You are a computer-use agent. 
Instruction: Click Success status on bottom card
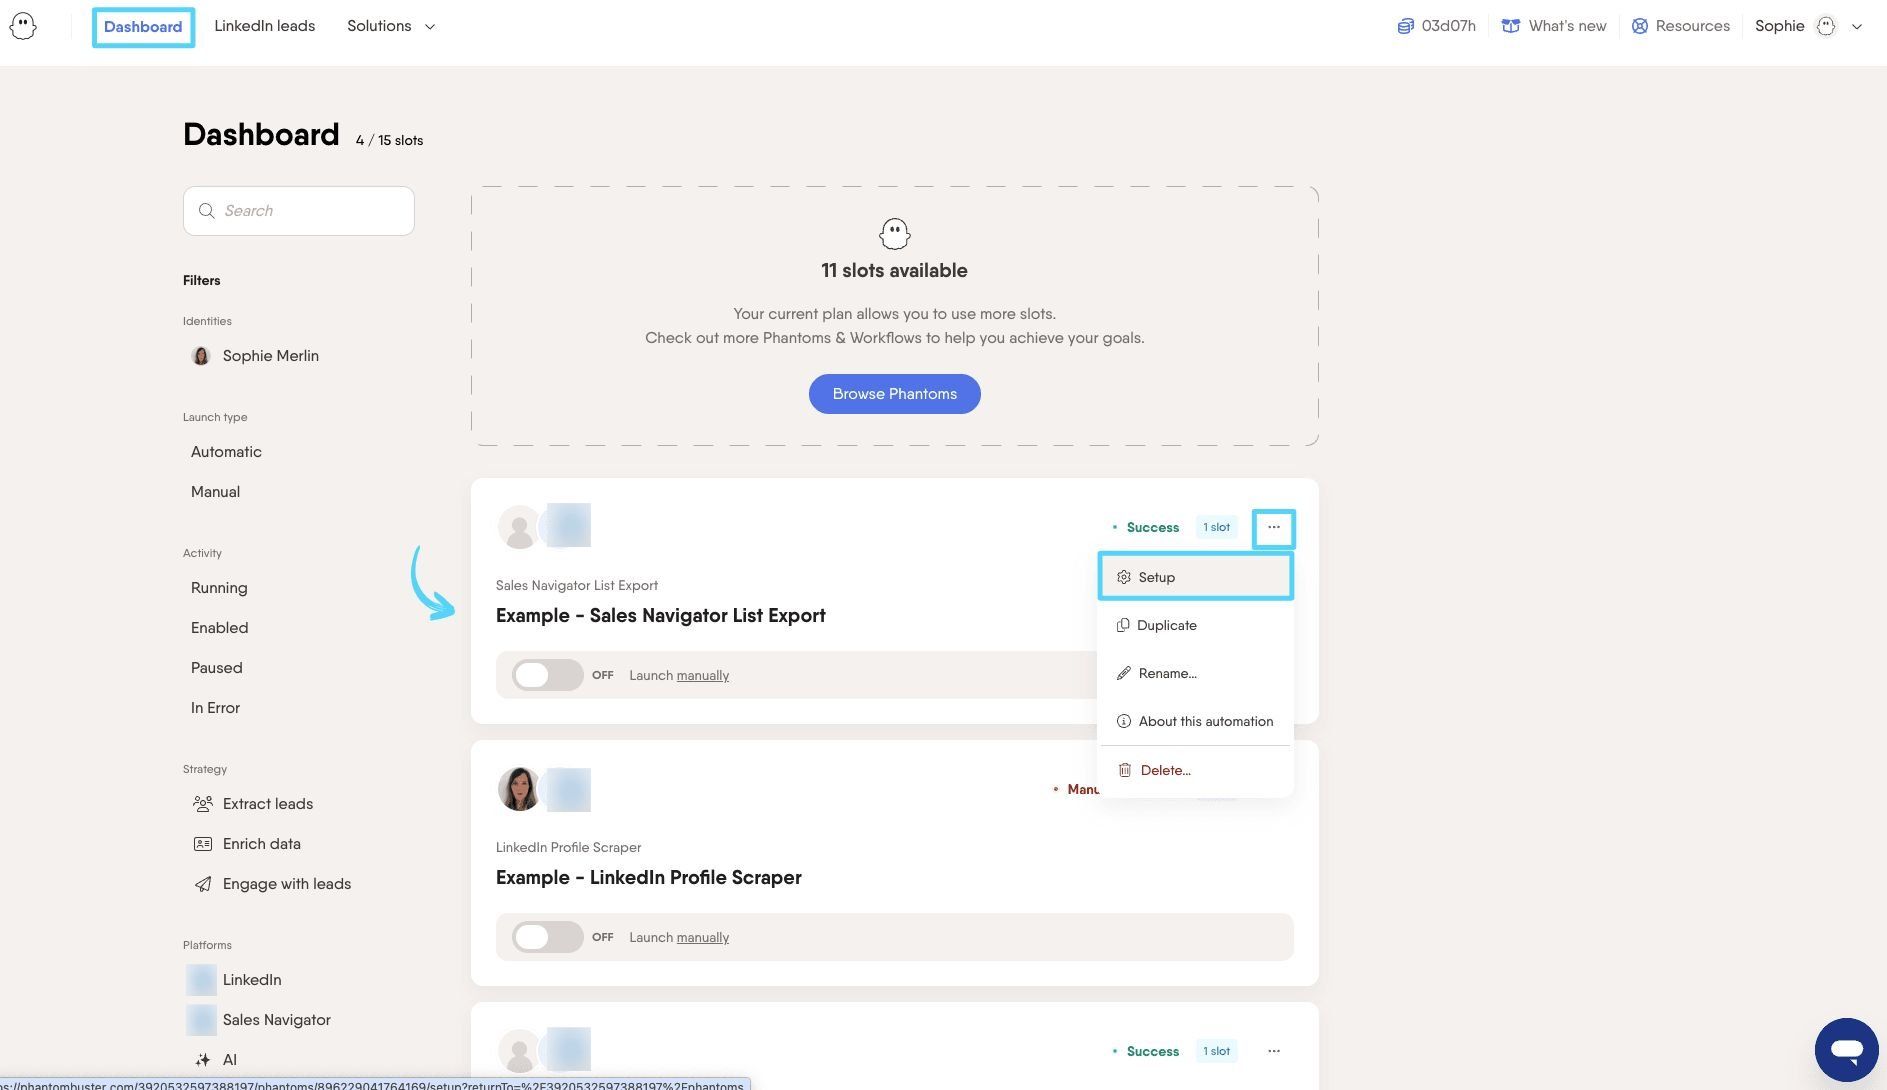click(x=1146, y=1052)
